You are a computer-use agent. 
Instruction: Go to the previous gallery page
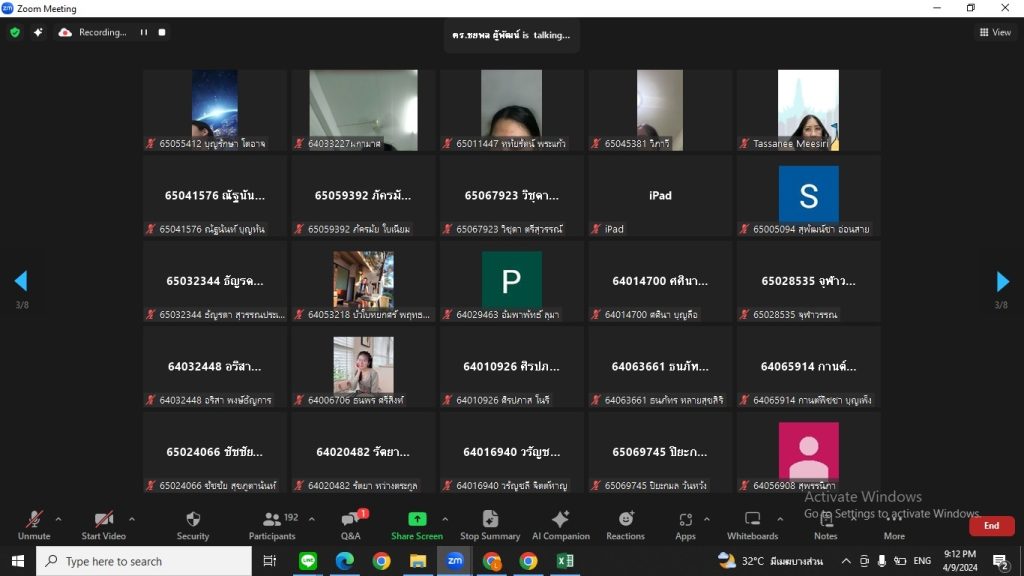pos(21,281)
